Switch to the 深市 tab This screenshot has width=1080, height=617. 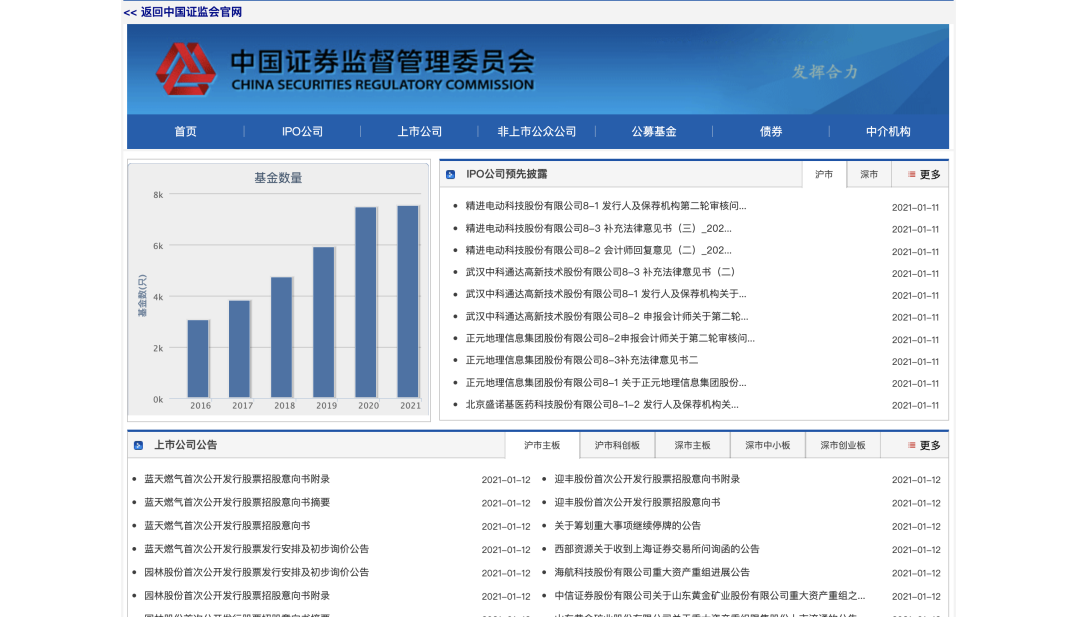(868, 173)
